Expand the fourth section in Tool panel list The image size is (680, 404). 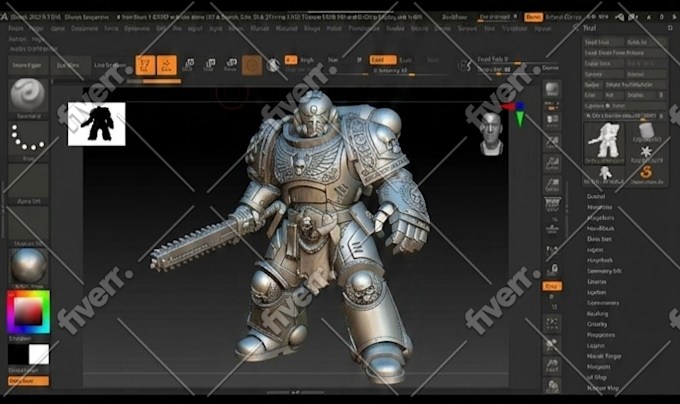(x=600, y=228)
